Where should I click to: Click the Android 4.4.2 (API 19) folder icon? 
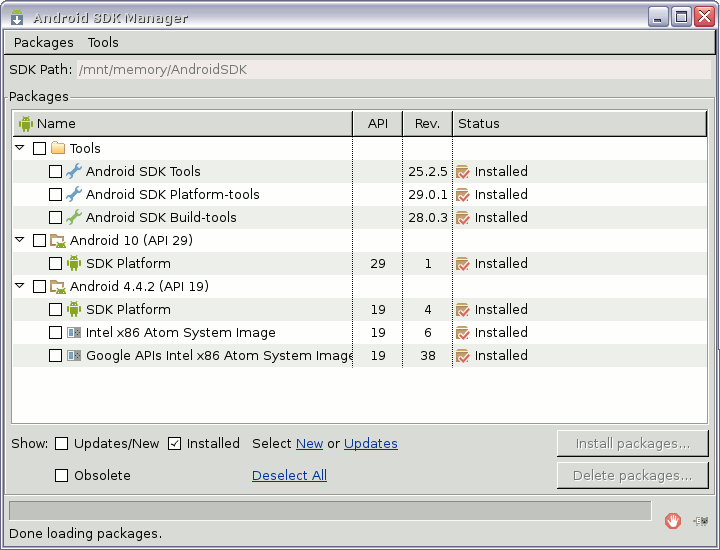pos(58,286)
